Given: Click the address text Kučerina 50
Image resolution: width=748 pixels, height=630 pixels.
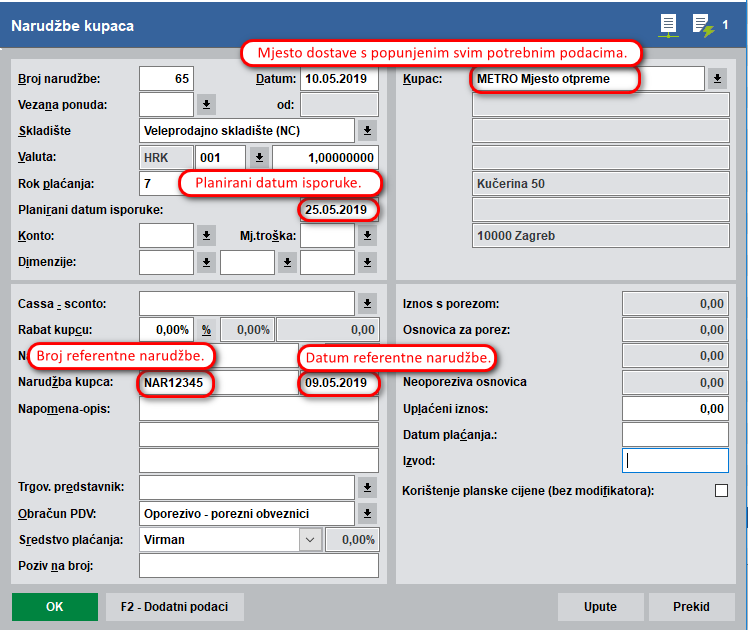Looking at the screenshot, I should [x=510, y=184].
